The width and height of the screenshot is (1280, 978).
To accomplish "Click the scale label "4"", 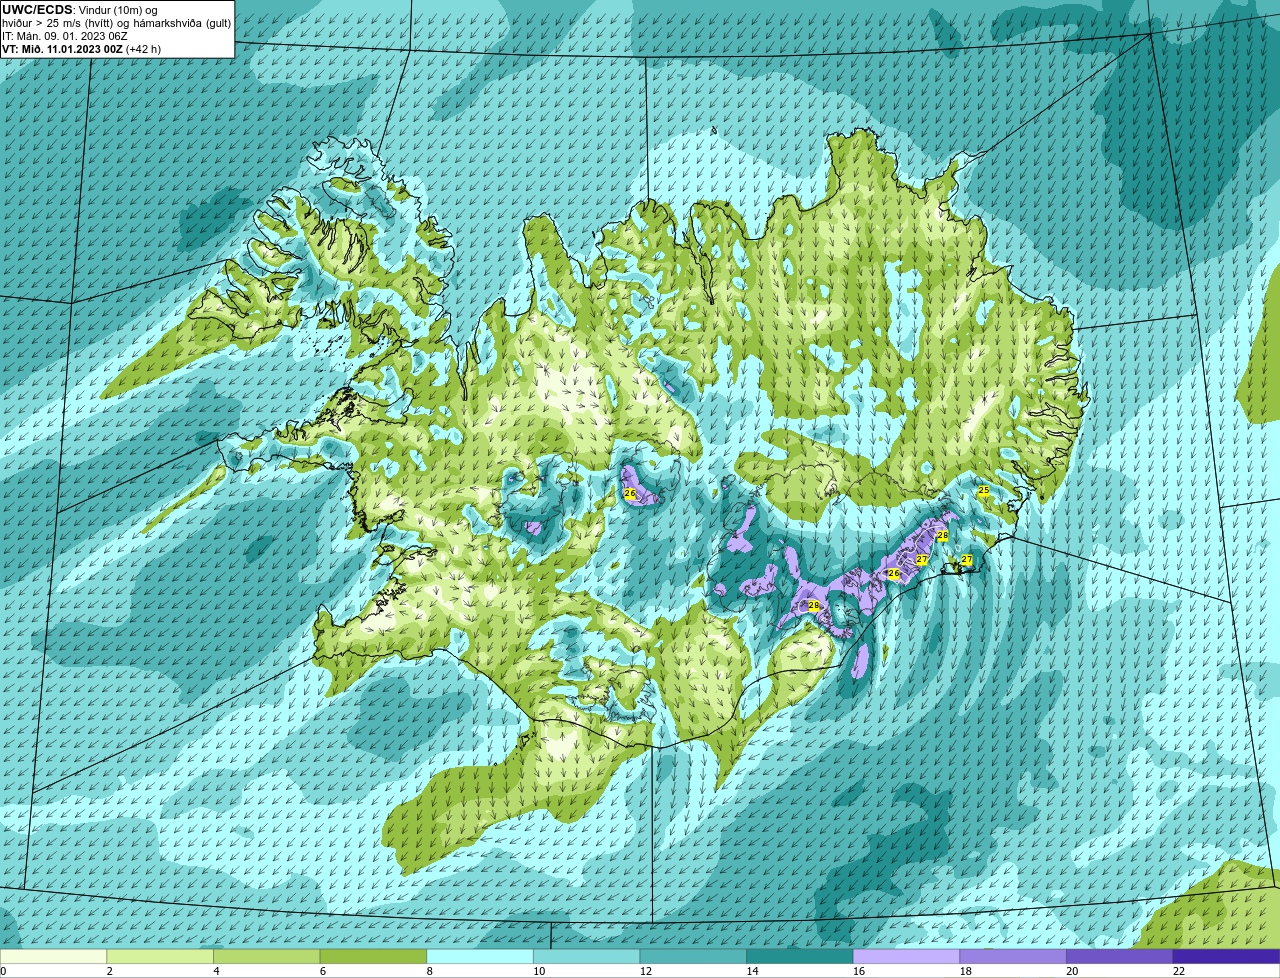I will [x=216, y=971].
